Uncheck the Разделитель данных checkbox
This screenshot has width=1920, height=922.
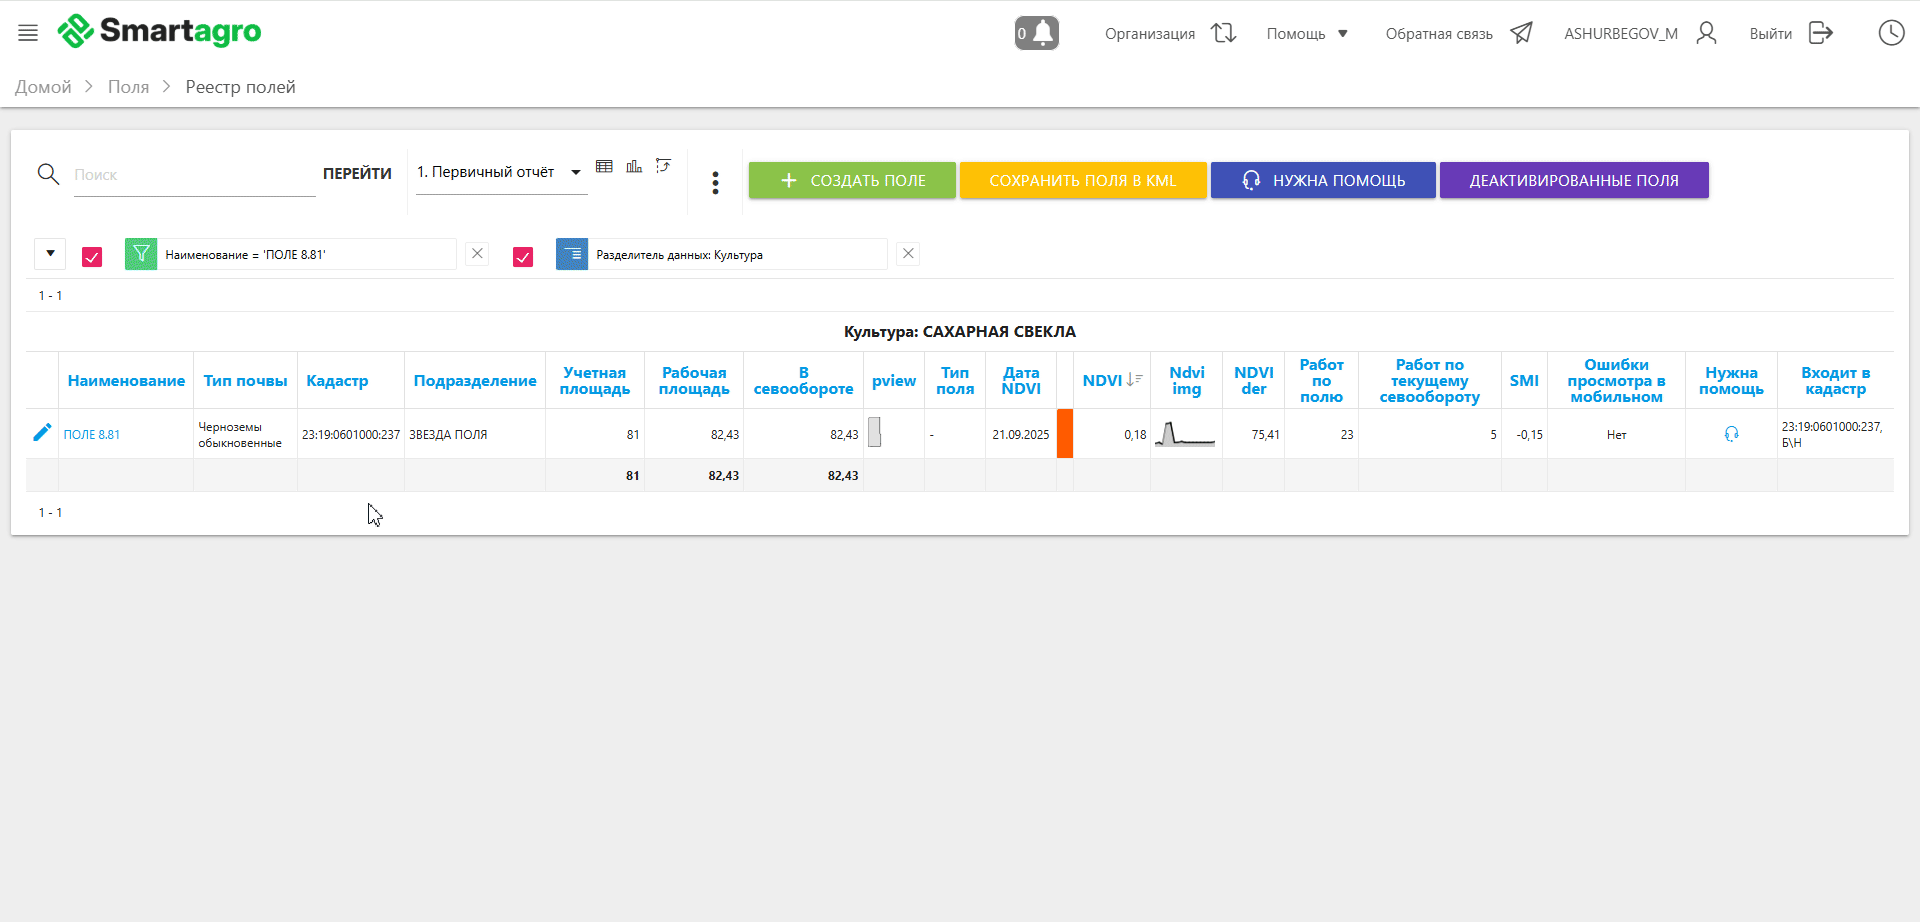tap(523, 257)
